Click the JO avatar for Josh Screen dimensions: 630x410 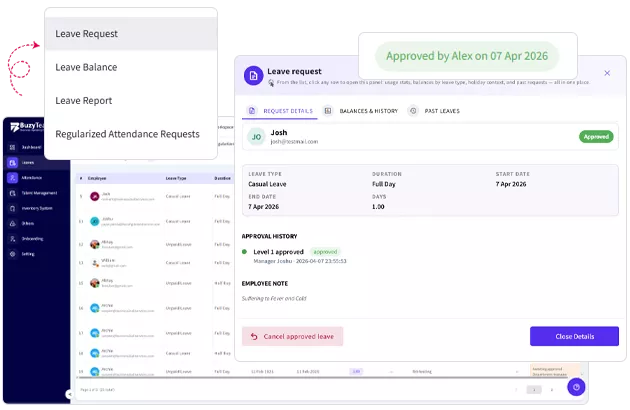click(x=256, y=137)
